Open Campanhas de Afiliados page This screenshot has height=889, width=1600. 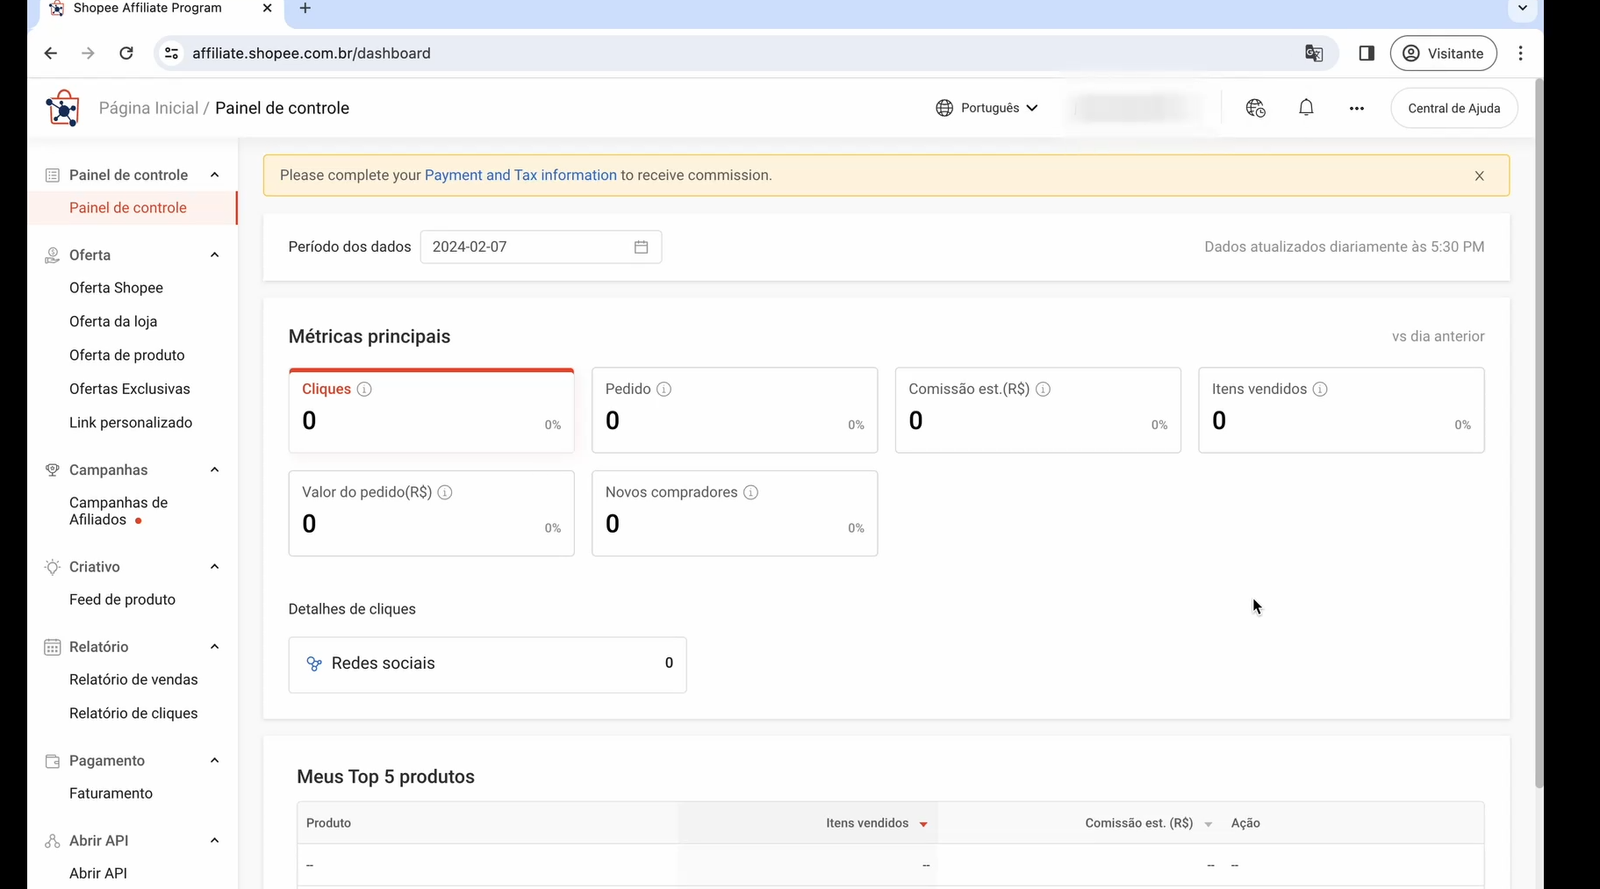(118, 511)
